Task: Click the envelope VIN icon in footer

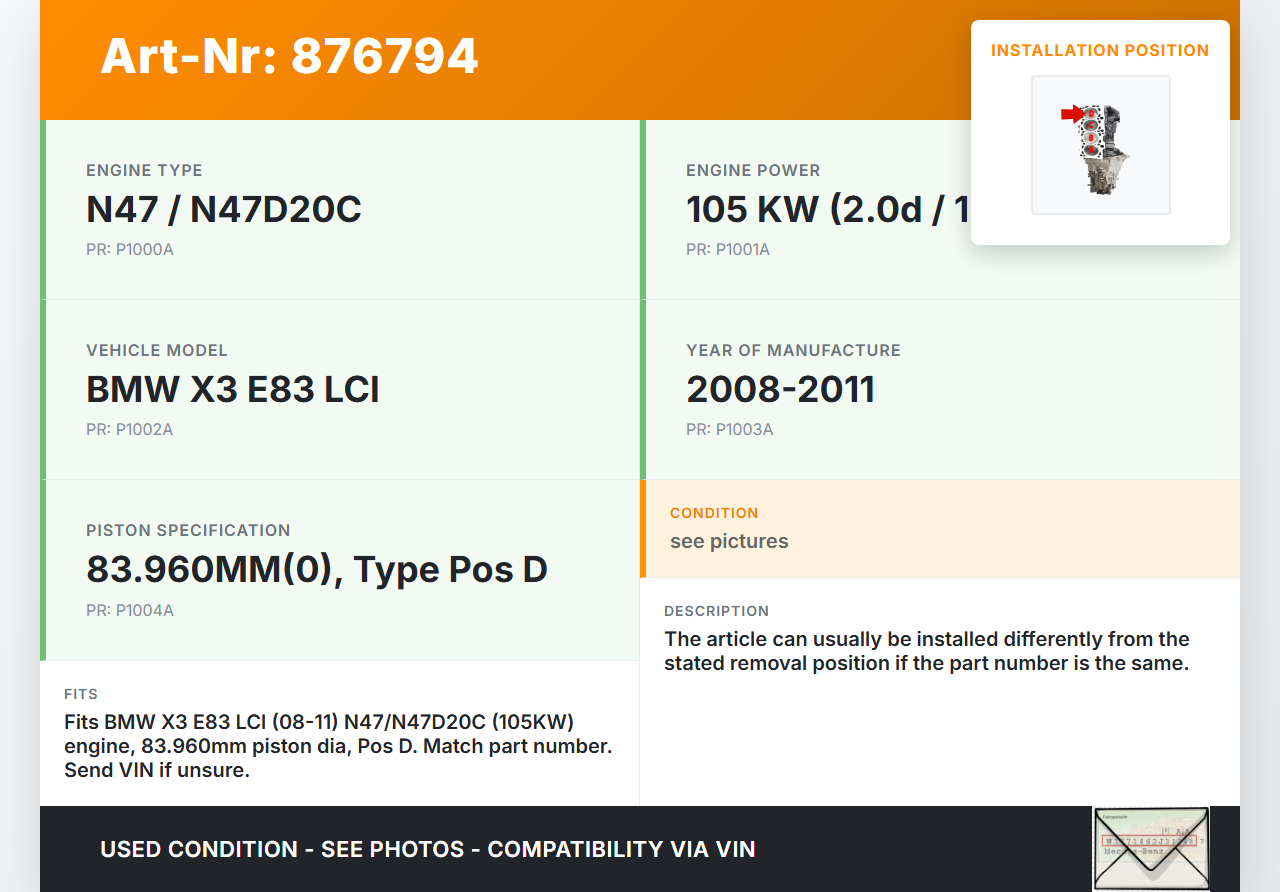Action: click(1151, 848)
